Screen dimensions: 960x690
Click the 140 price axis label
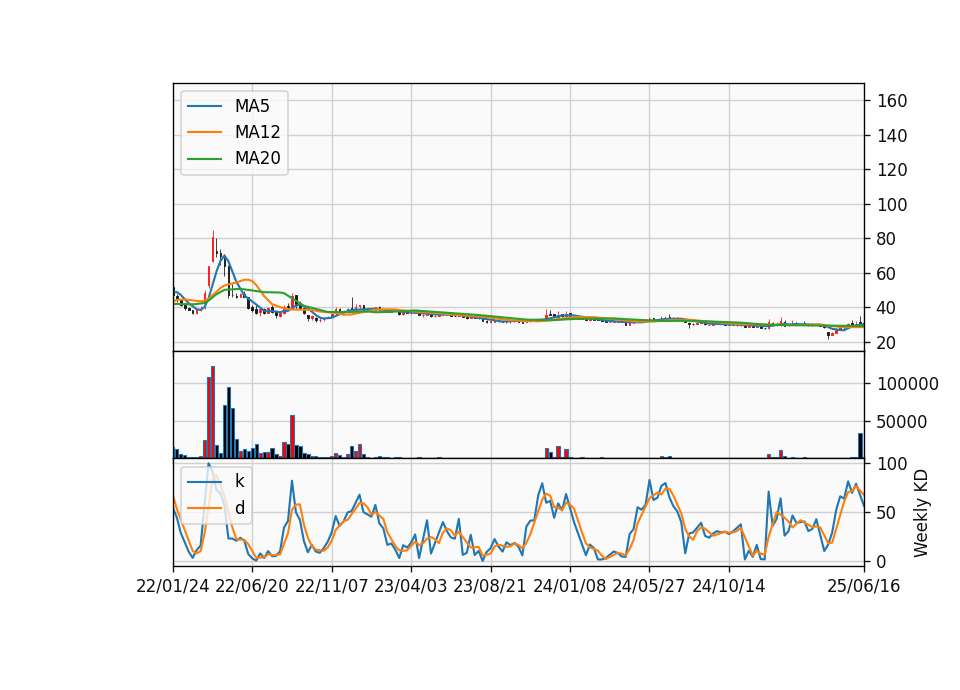click(x=892, y=136)
